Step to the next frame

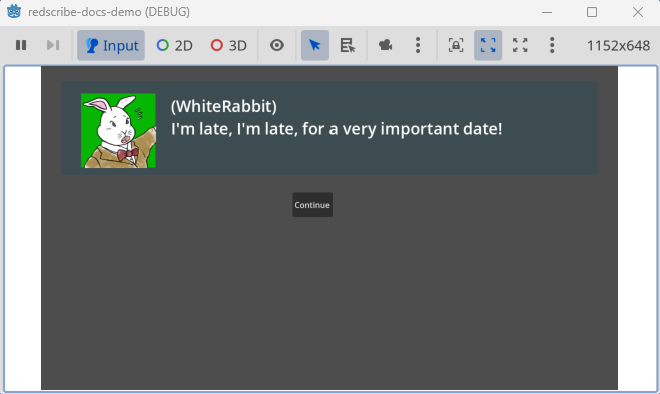[x=53, y=45]
